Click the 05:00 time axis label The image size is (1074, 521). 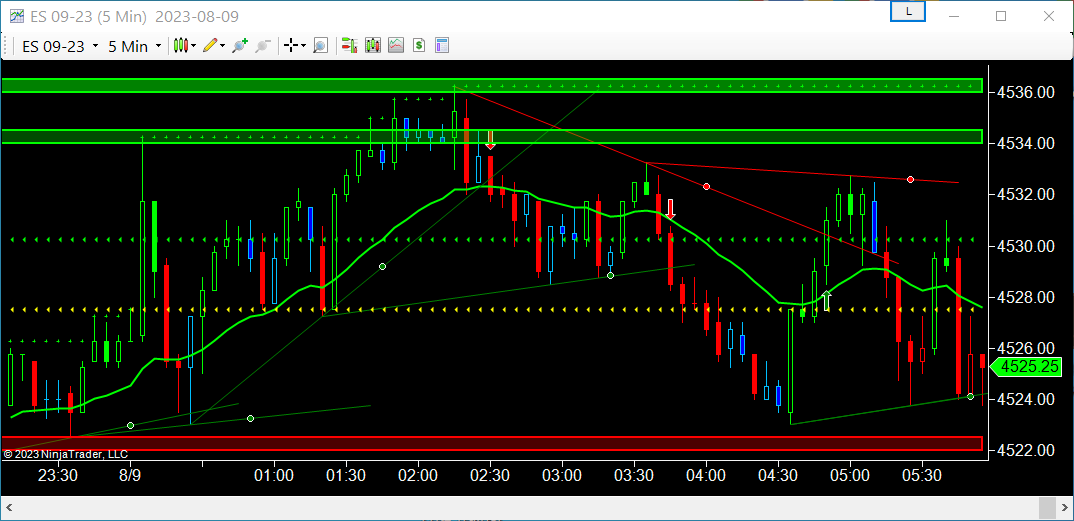850,474
